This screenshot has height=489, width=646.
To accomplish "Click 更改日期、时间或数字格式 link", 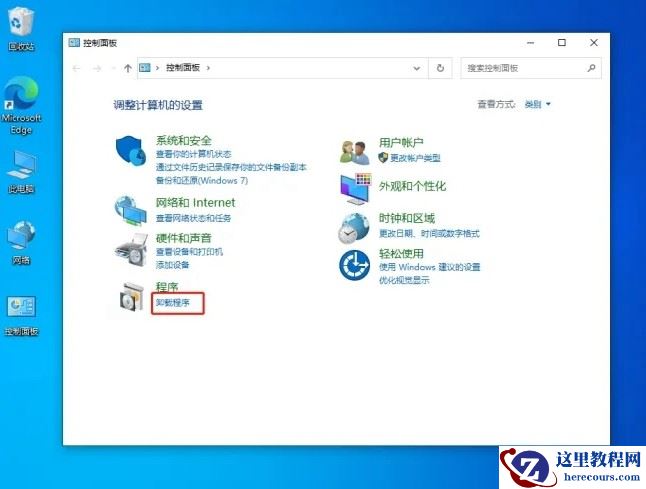I will (429, 234).
